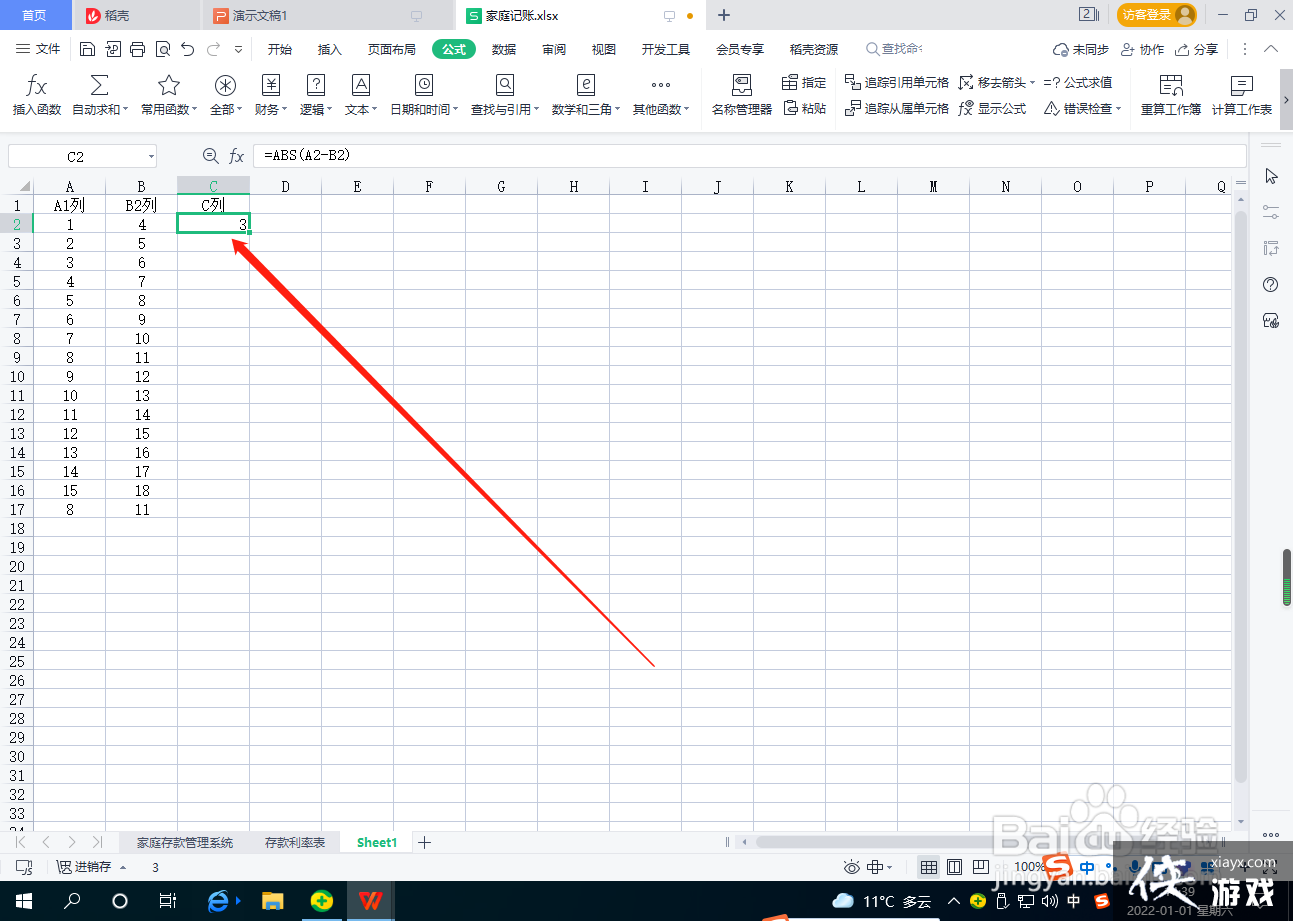The image size is (1293, 921).
Task: Open the Windows Start menu
Action: (x=23, y=901)
